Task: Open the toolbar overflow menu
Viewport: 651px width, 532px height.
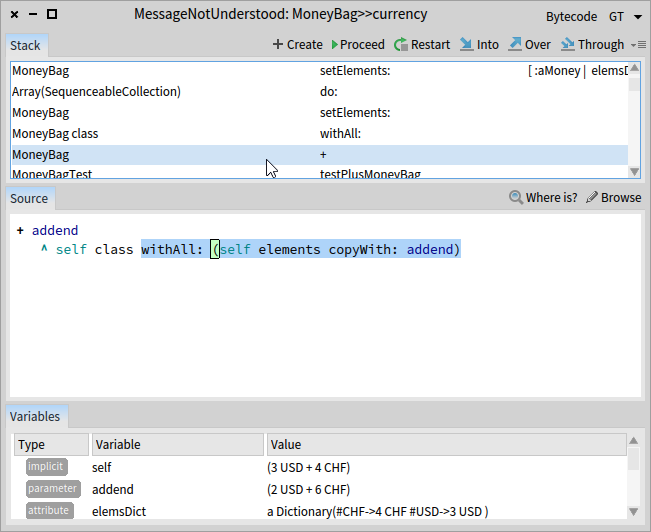Action: pos(639,44)
